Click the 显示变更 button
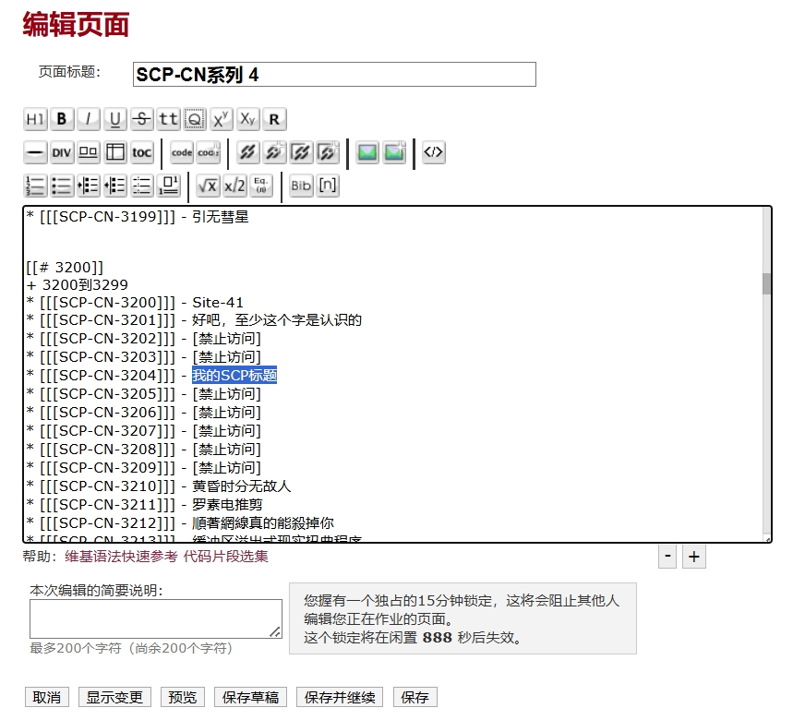The width and height of the screenshot is (793, 720). (115, 697)
